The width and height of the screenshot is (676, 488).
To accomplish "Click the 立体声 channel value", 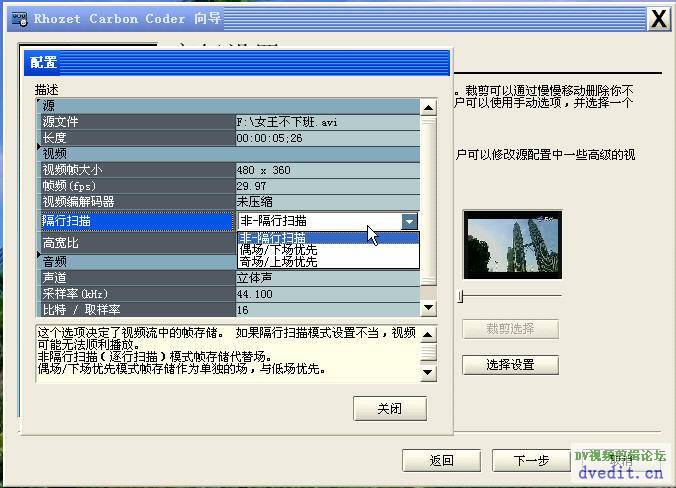I will pyautogui.click(x=254, y=278).
